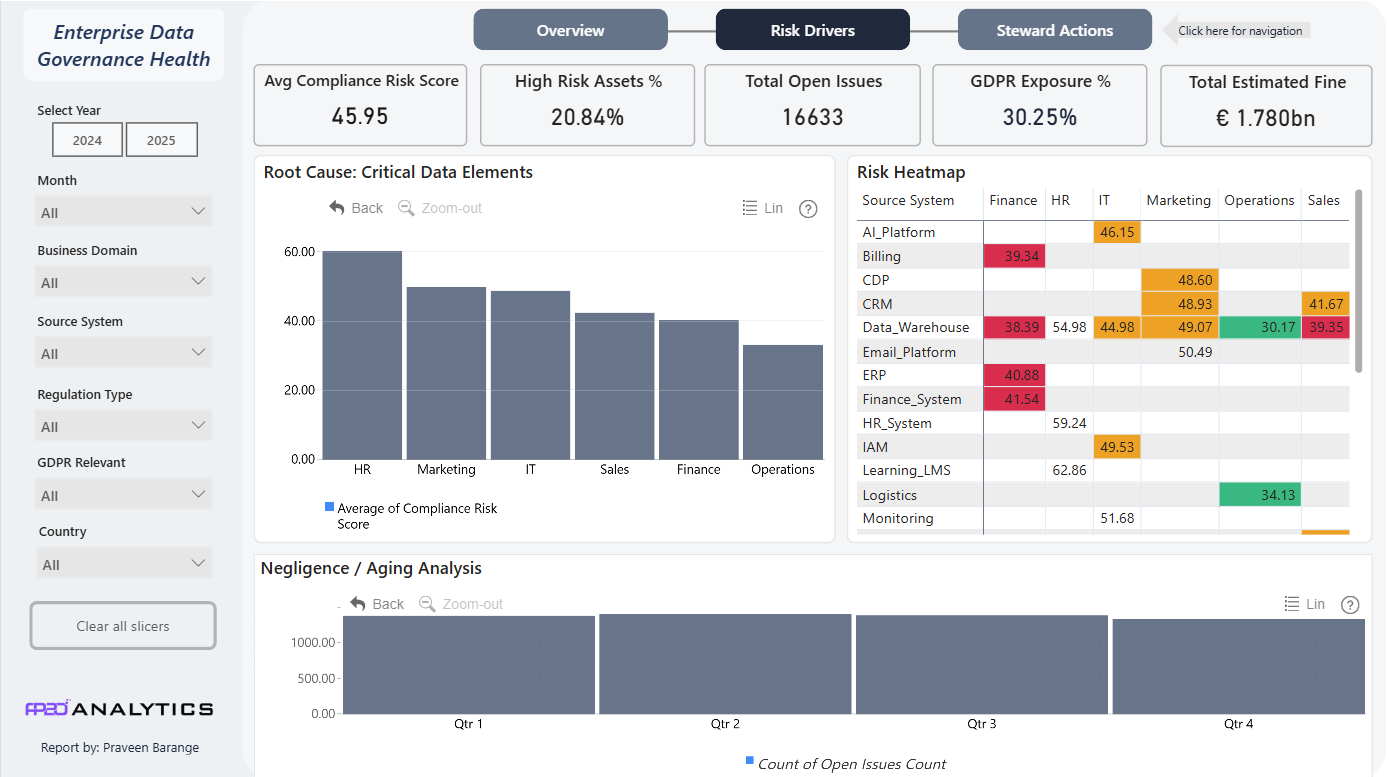Switch to the Overview tab
Screen dimensions: 1389x777
[x=570, y=30]
